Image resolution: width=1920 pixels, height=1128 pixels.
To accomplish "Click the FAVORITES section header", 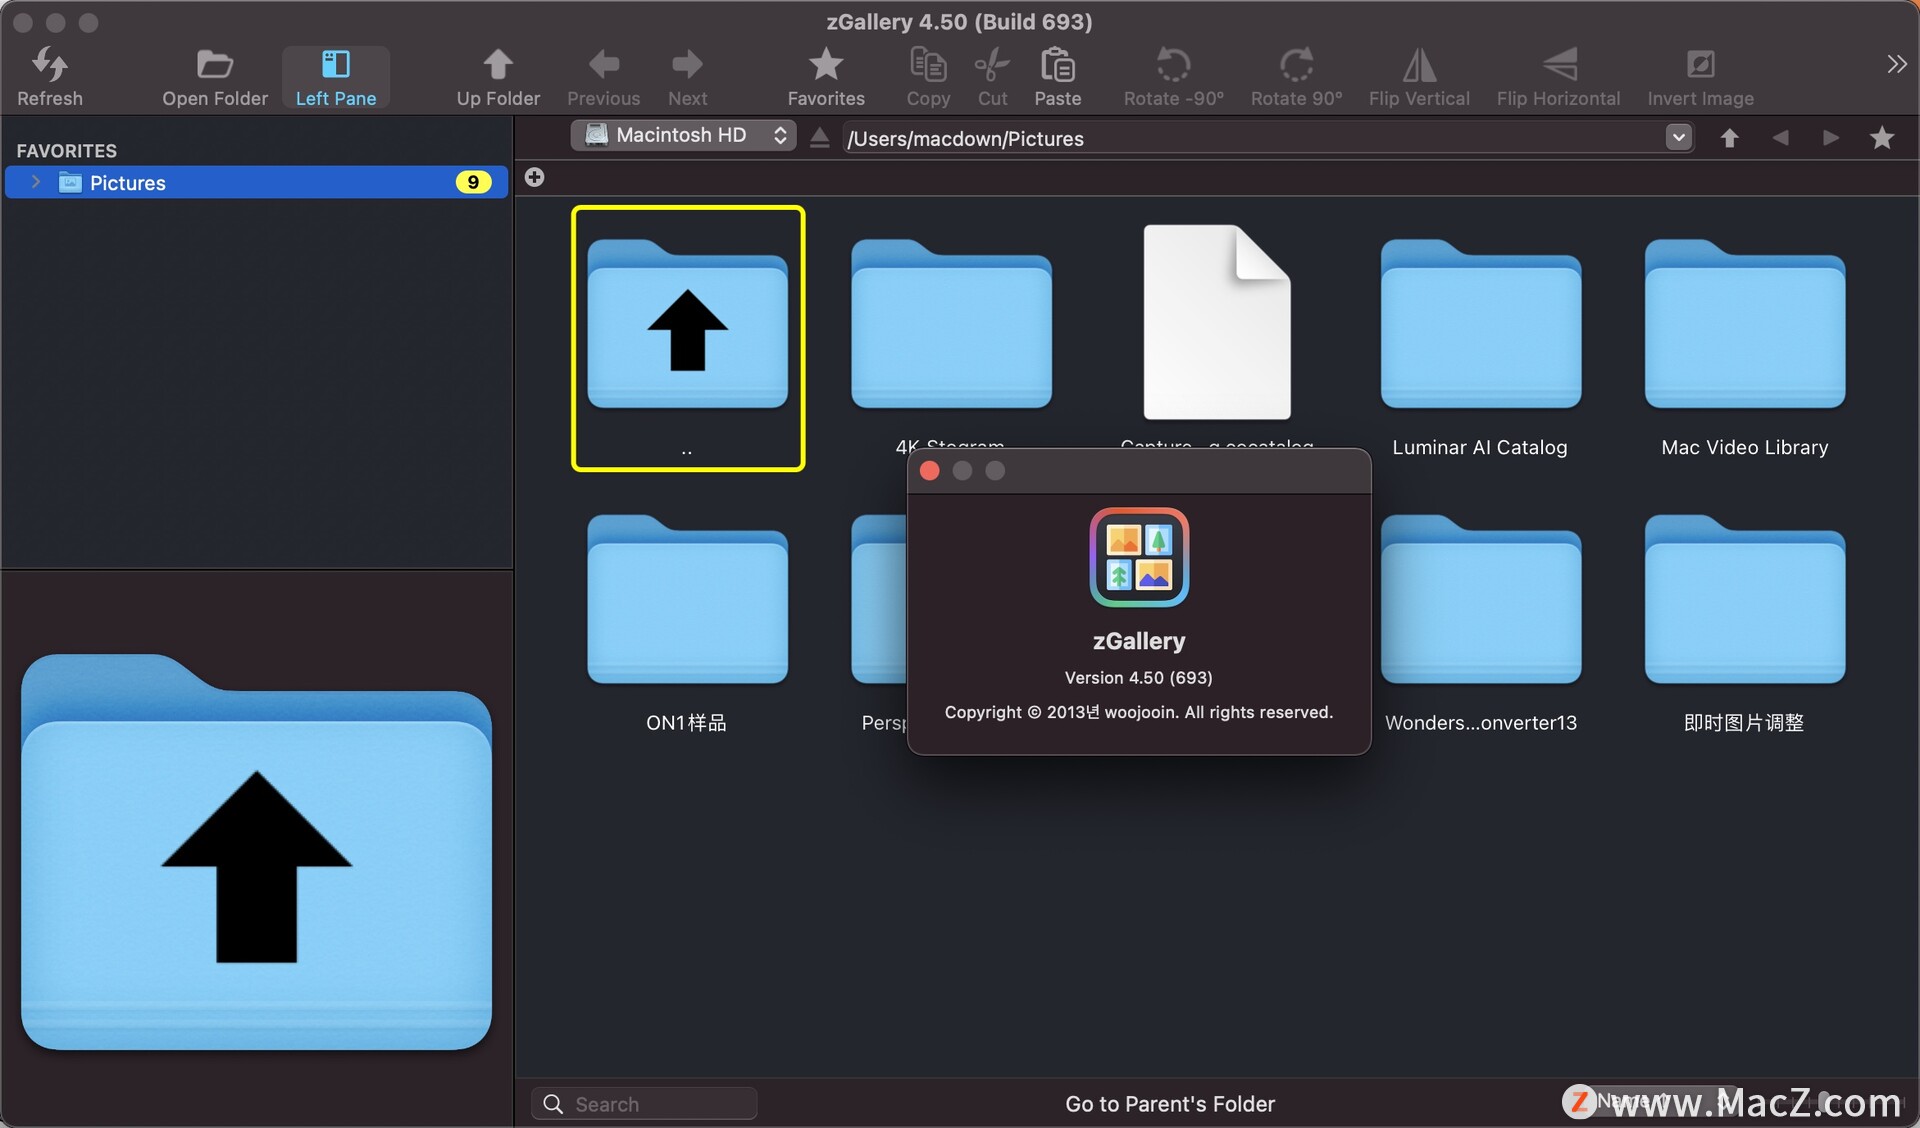I will (x=67, y=151).
